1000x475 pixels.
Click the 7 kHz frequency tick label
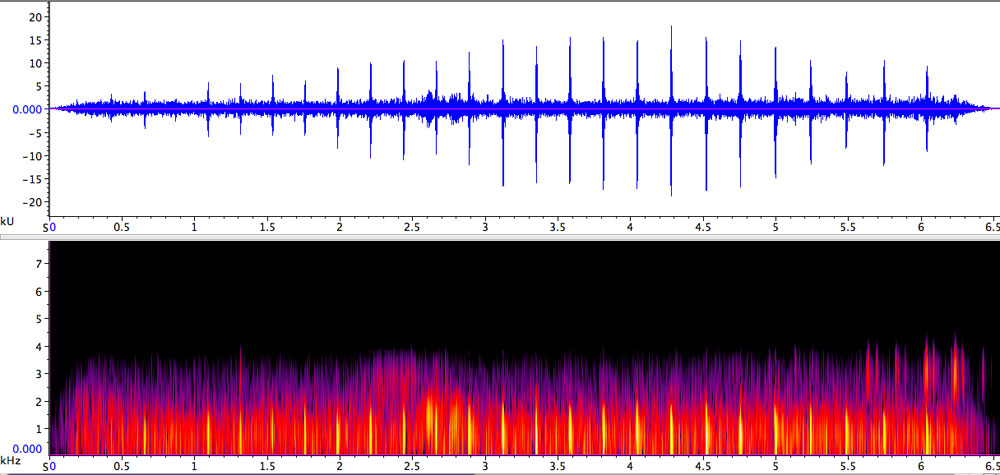[x=38, y=263]
